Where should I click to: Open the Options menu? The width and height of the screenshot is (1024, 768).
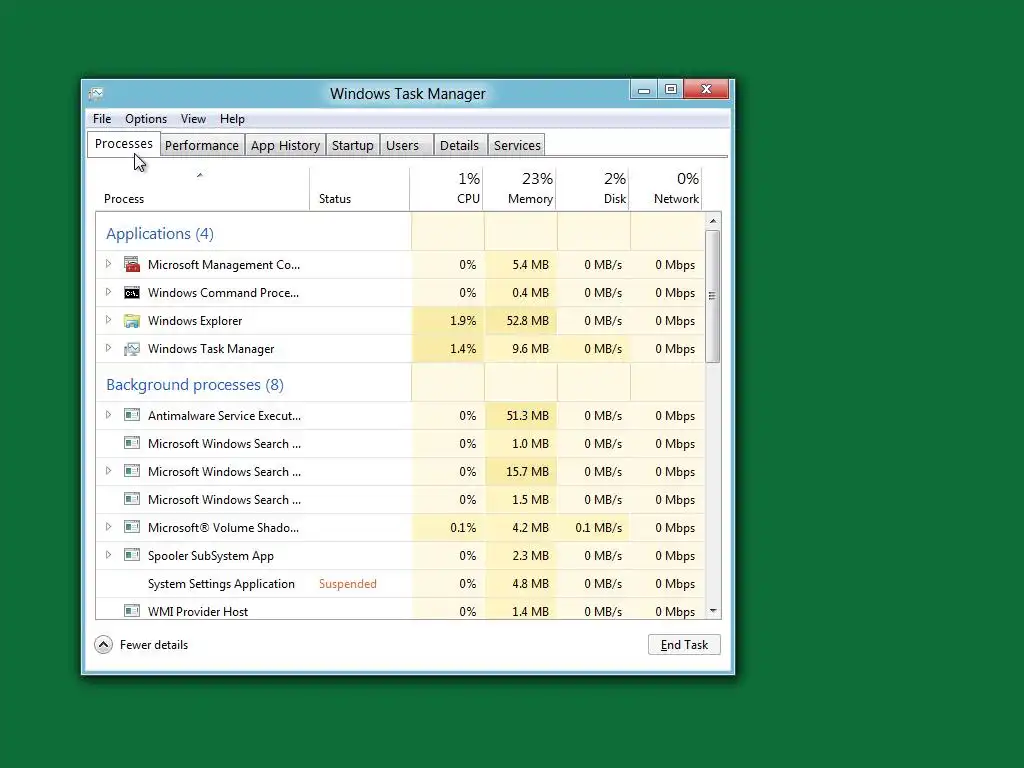click(x=146, y=119)
